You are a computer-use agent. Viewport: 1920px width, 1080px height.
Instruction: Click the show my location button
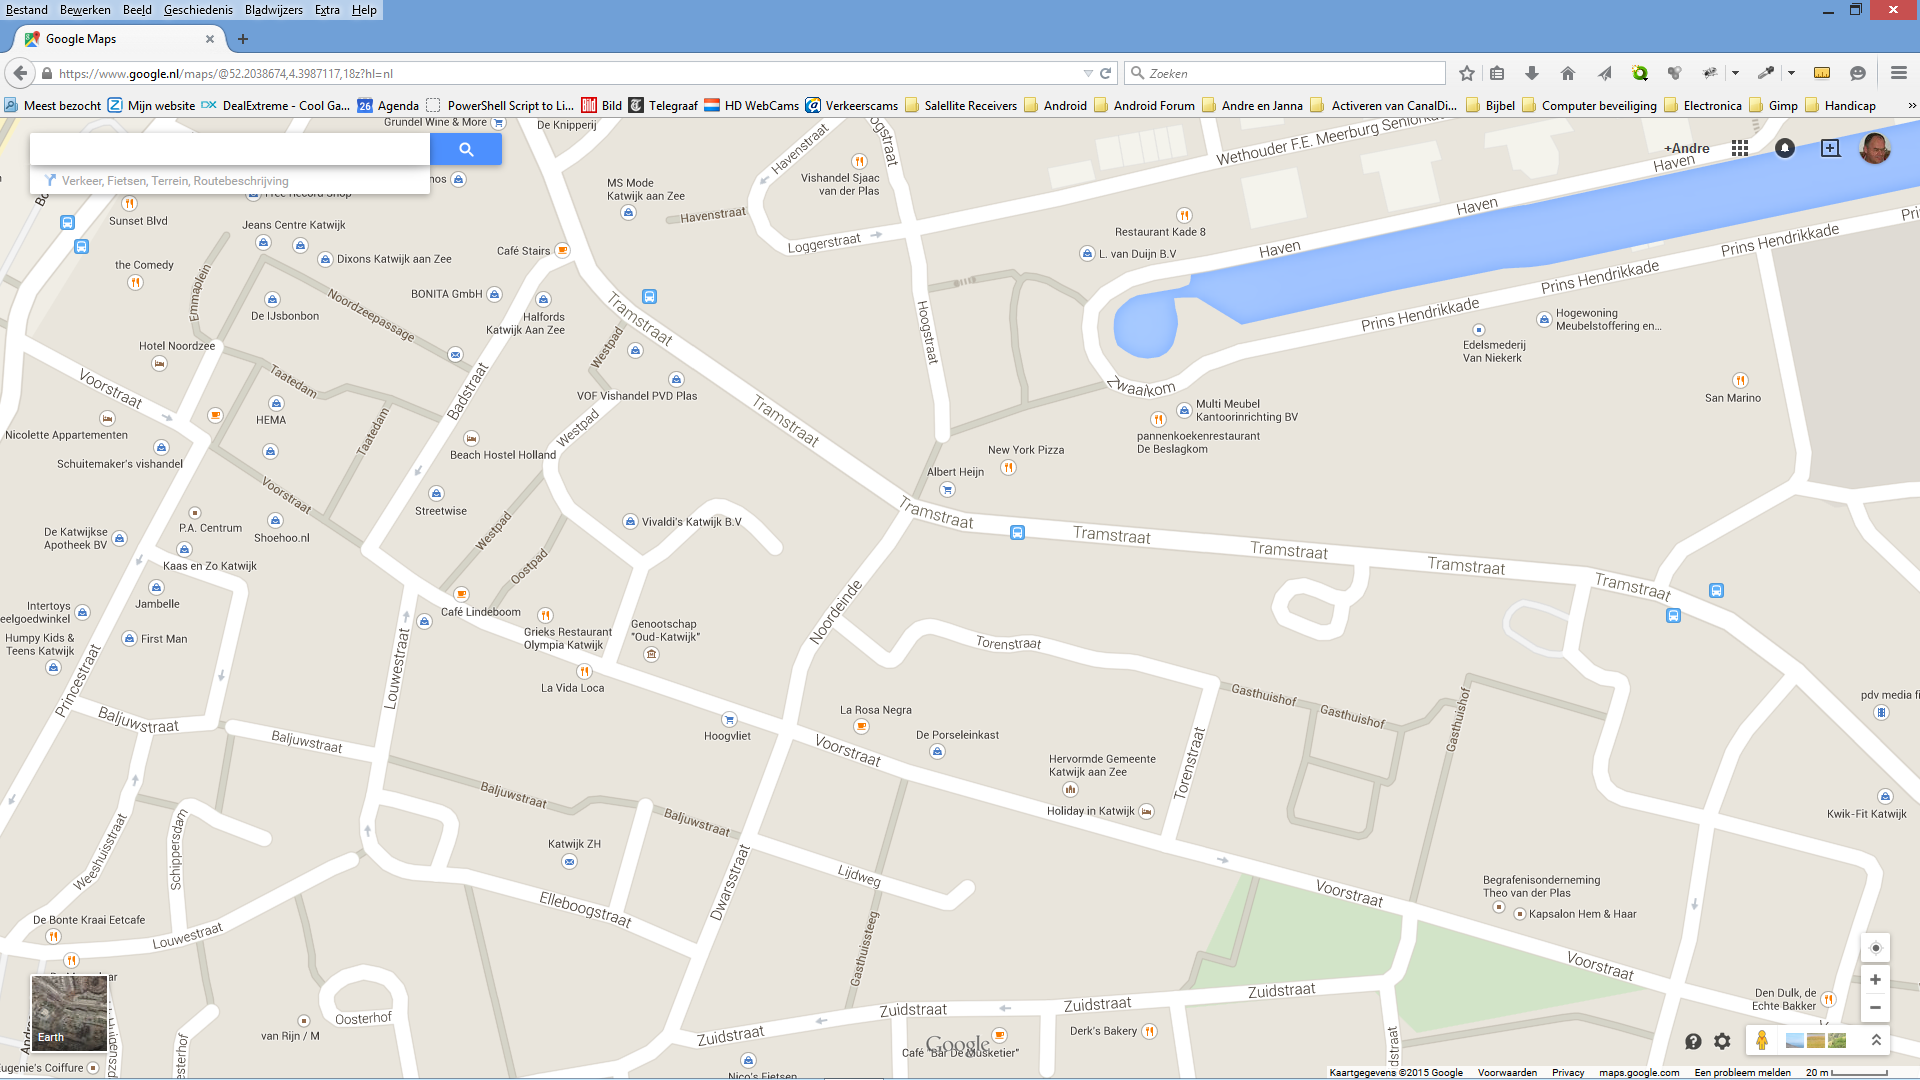pos(1875,948)
